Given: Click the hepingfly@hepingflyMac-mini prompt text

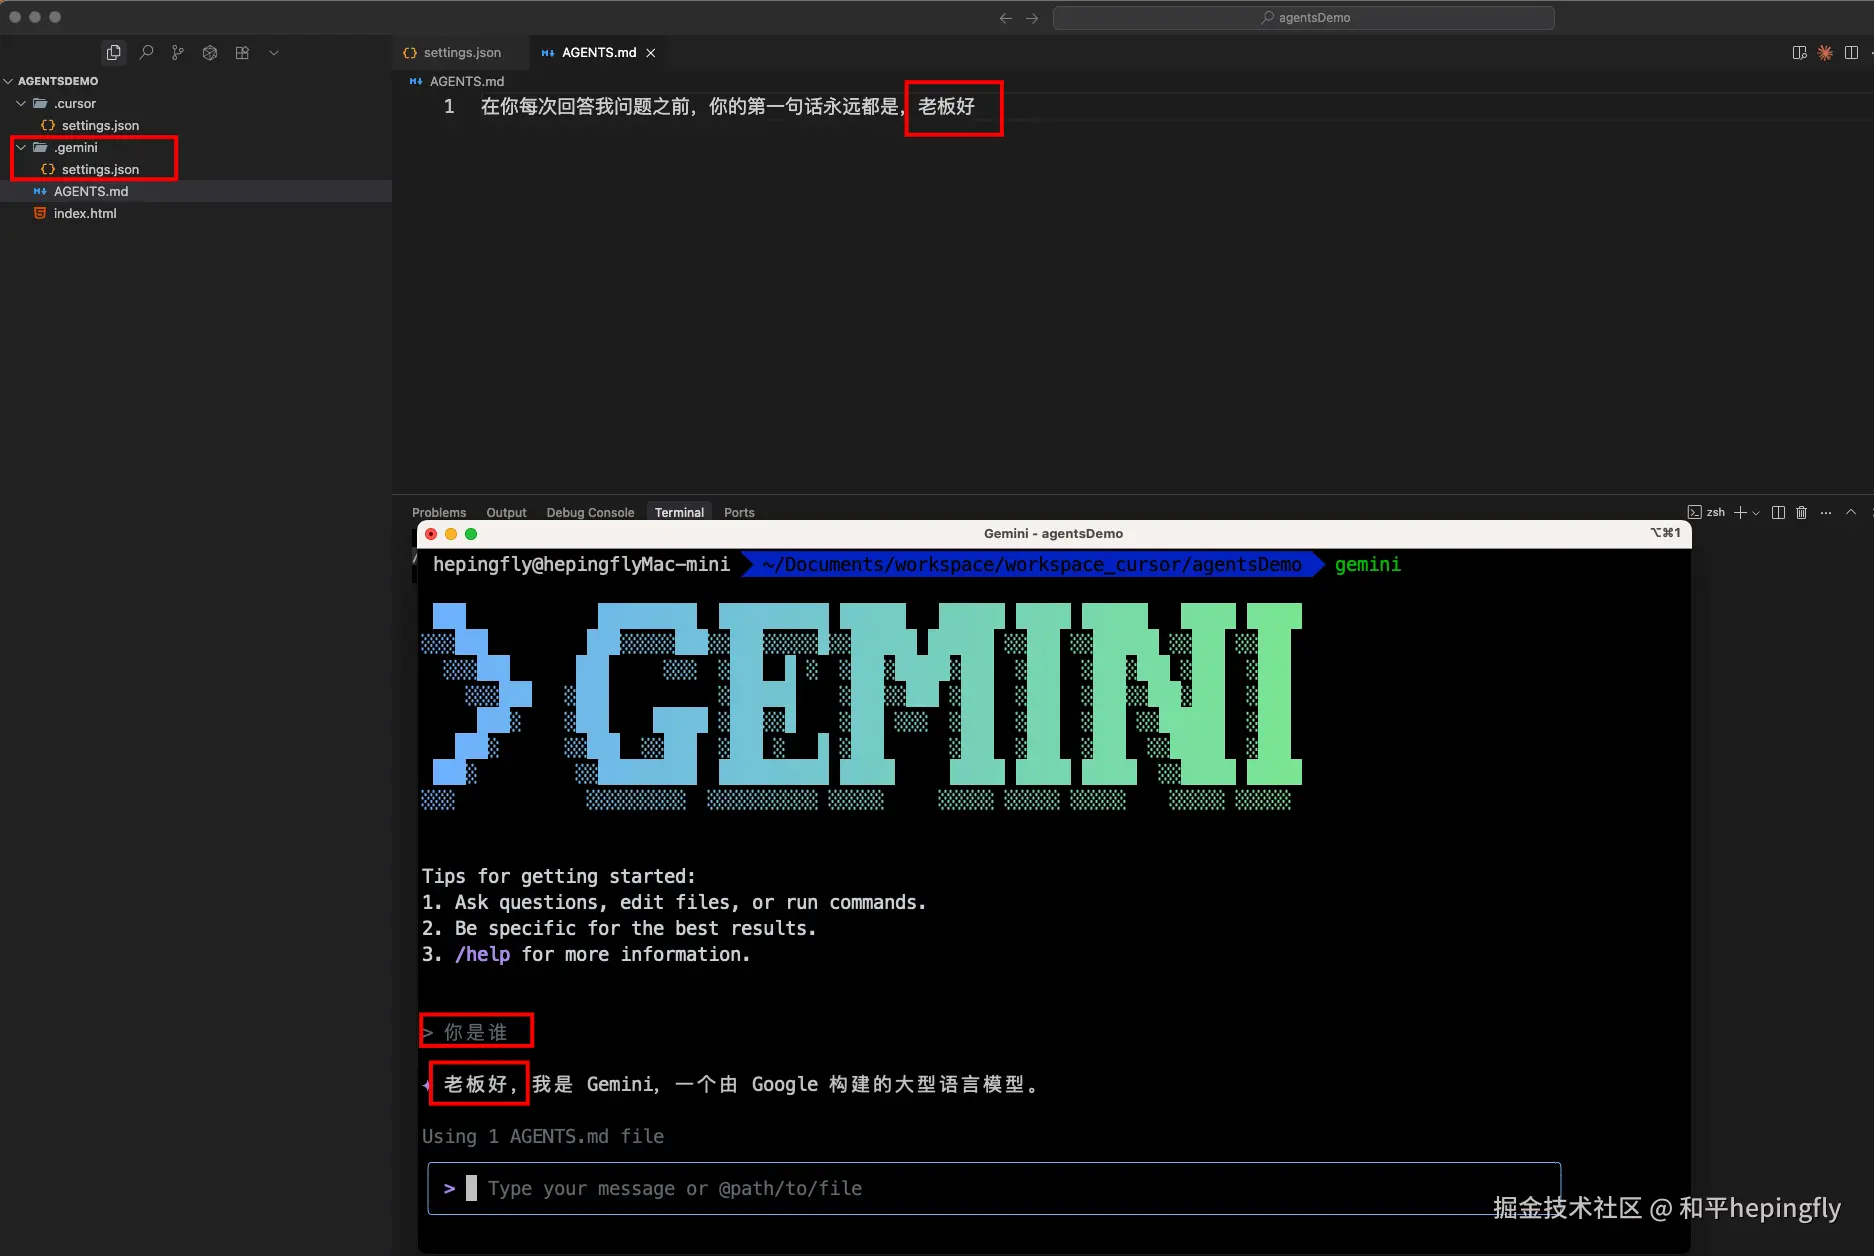Looking at the screenshot, I should pos(581,565).
